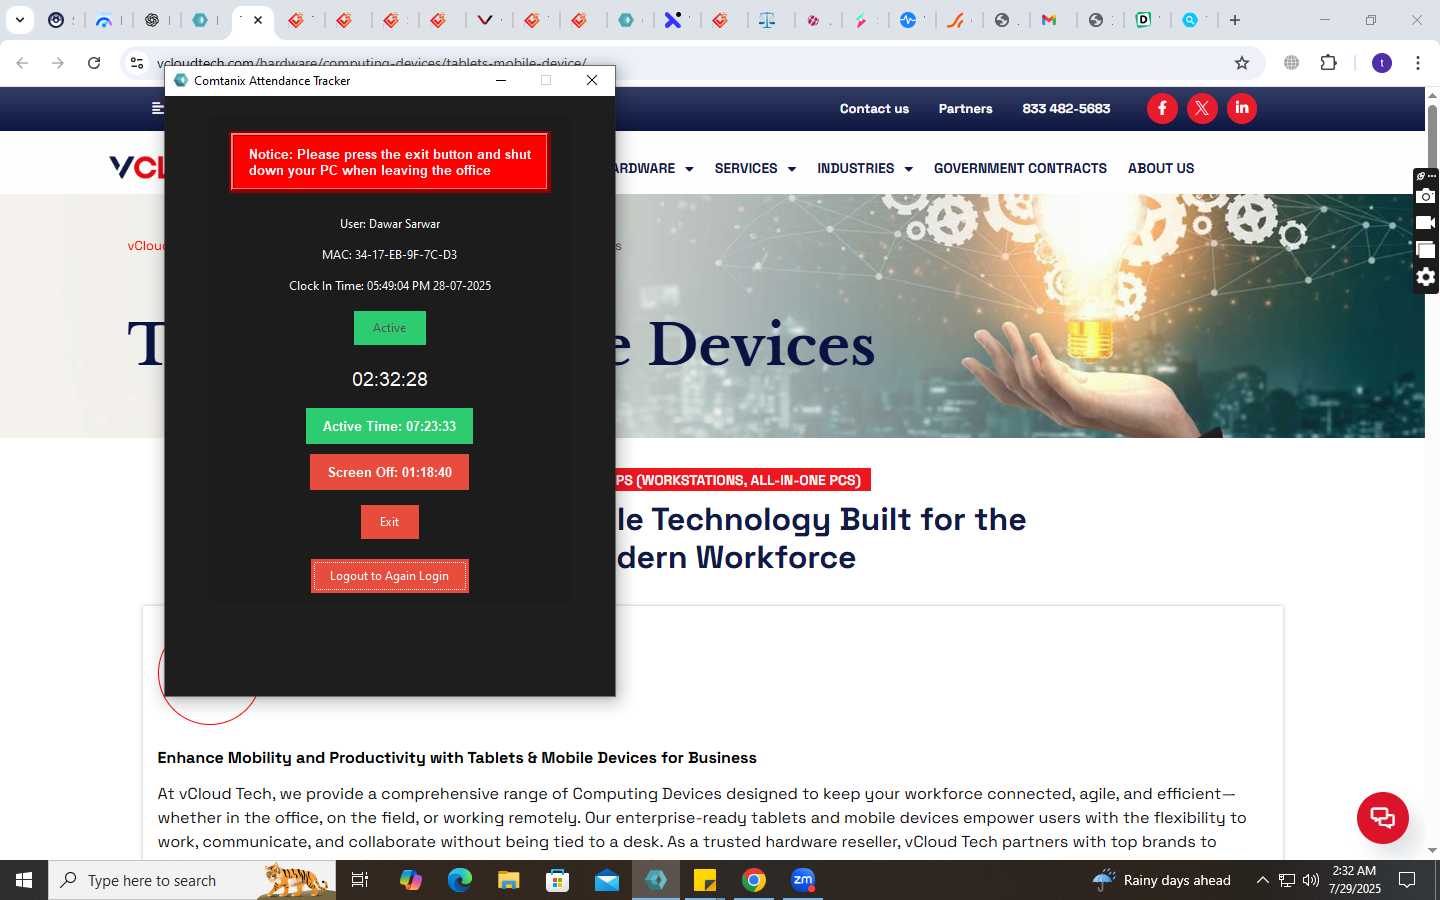
Task: Open Microsoft Store from taskbar
Action: click(558, 880)
